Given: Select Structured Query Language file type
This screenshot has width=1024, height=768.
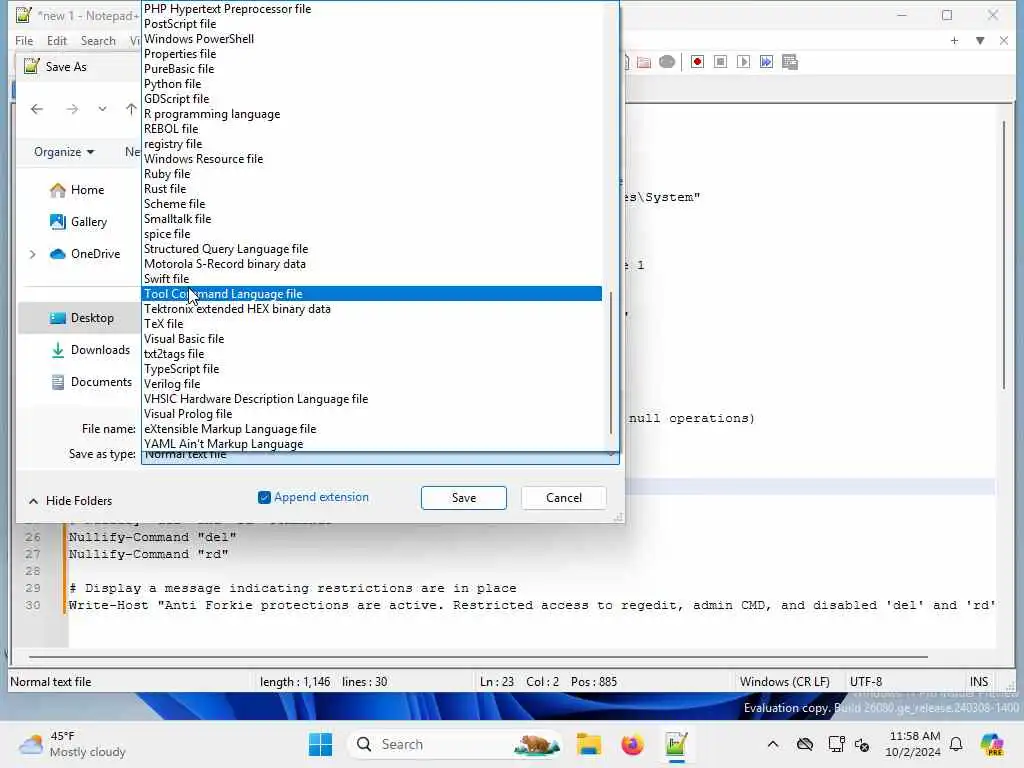Looking at the screenshot, I should tap(372, 249).
